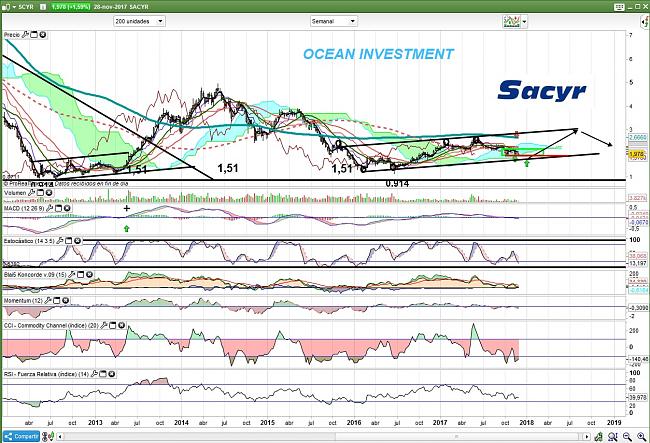This screenshot has height=443, width=650.
Task: Open RSI Fuerza Relativa settings wrench
Action: pos(94,374)
